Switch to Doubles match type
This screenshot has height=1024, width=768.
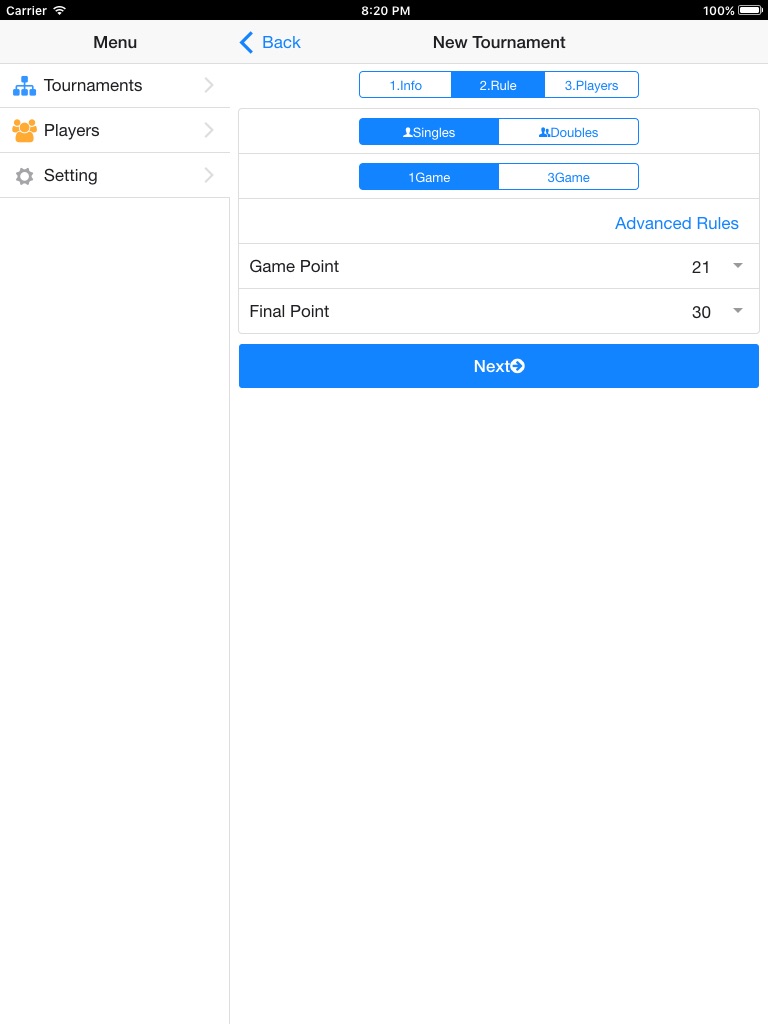point(568,132)
